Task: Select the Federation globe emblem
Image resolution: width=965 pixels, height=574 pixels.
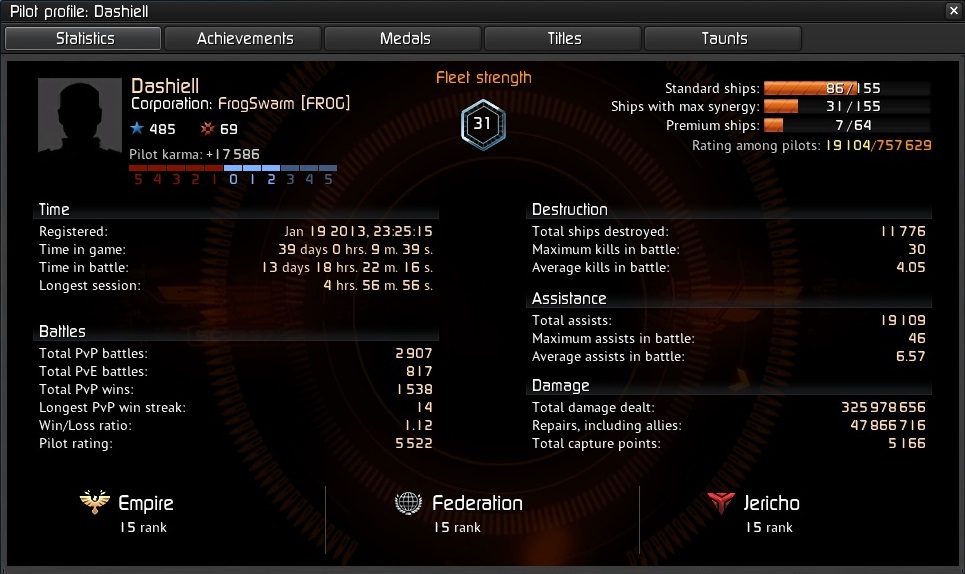Action: point(408,503)
